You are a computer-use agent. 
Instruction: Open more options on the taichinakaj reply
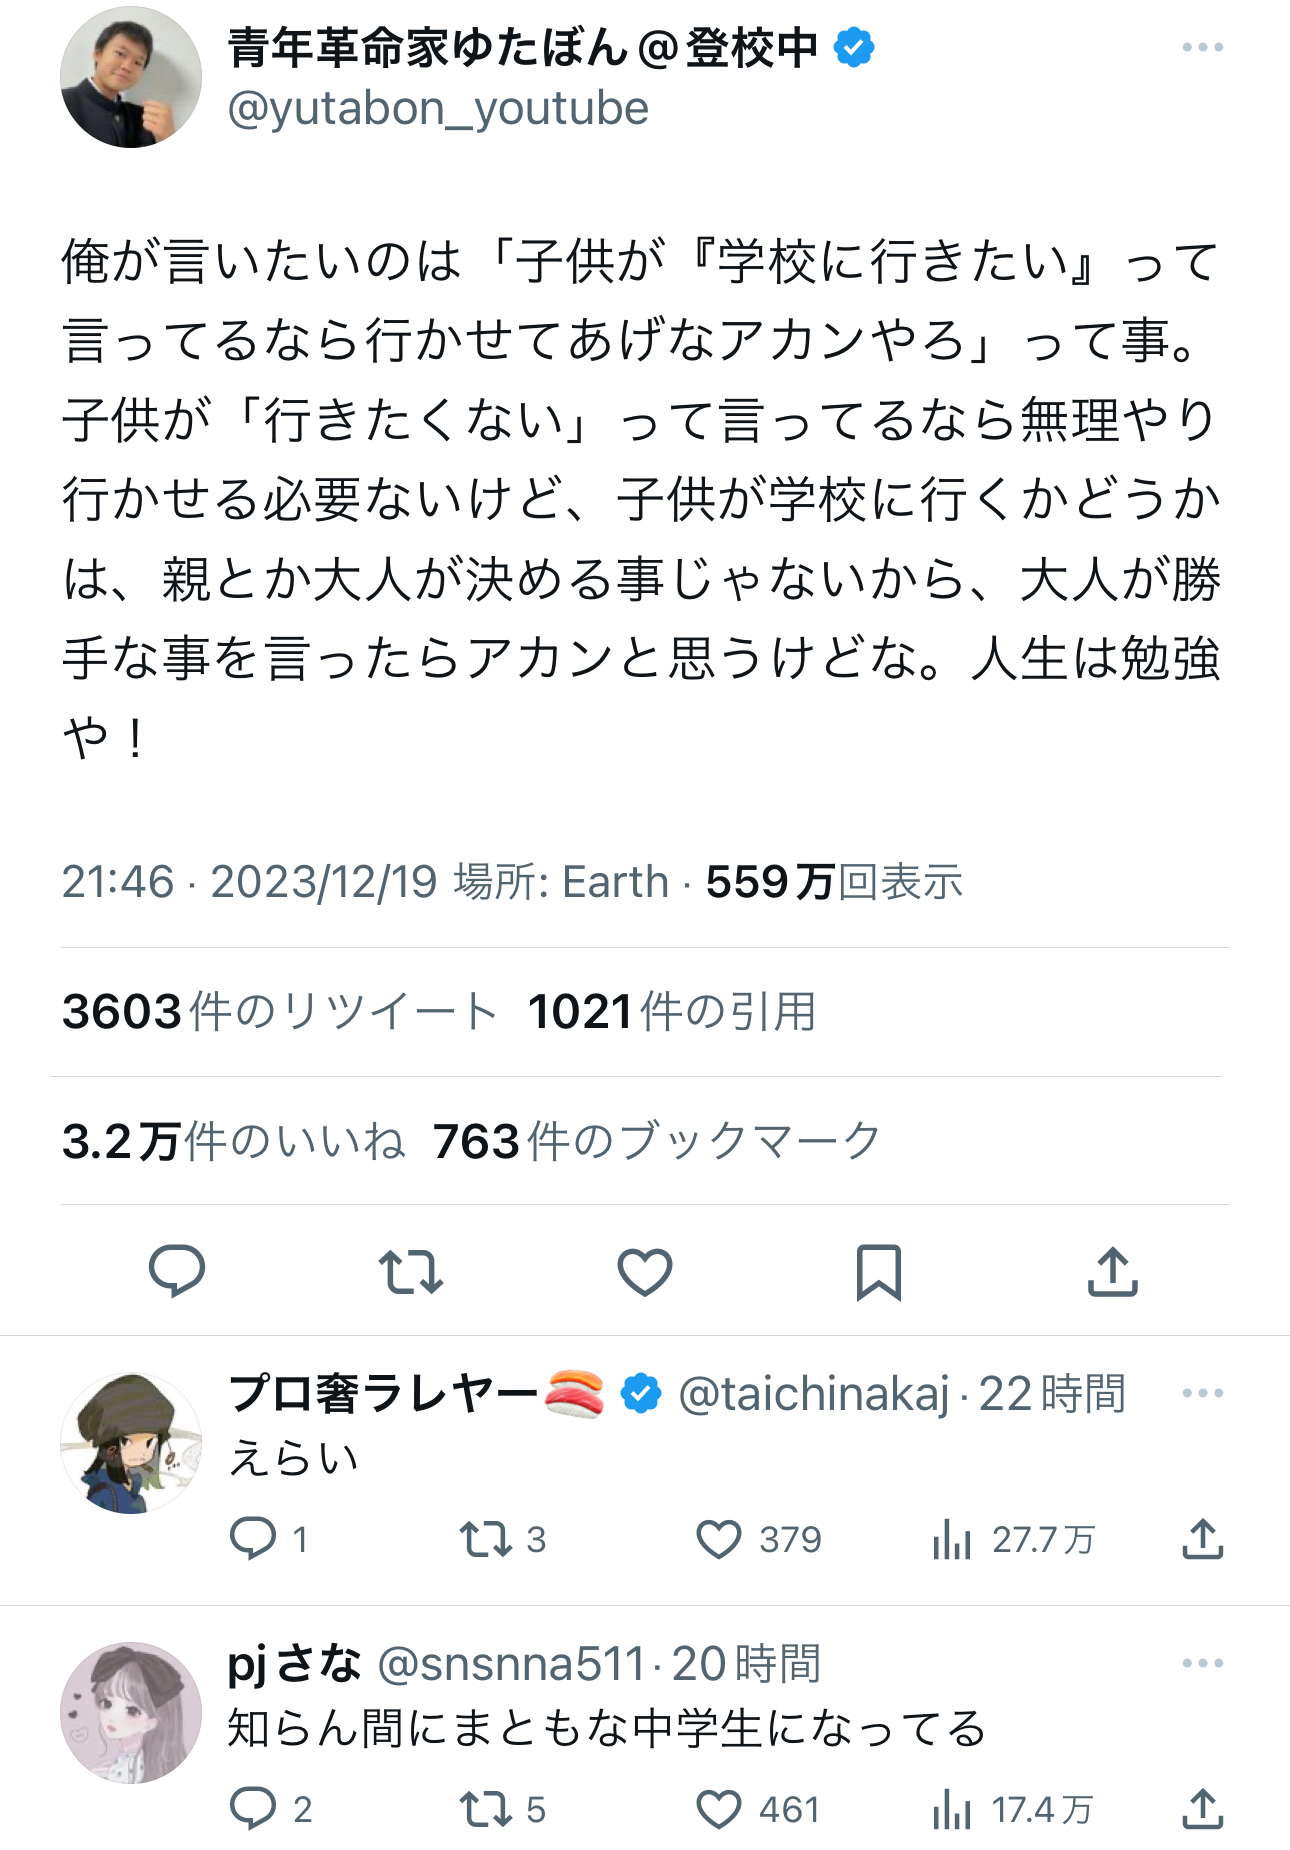click(x=1202, y=1393)
